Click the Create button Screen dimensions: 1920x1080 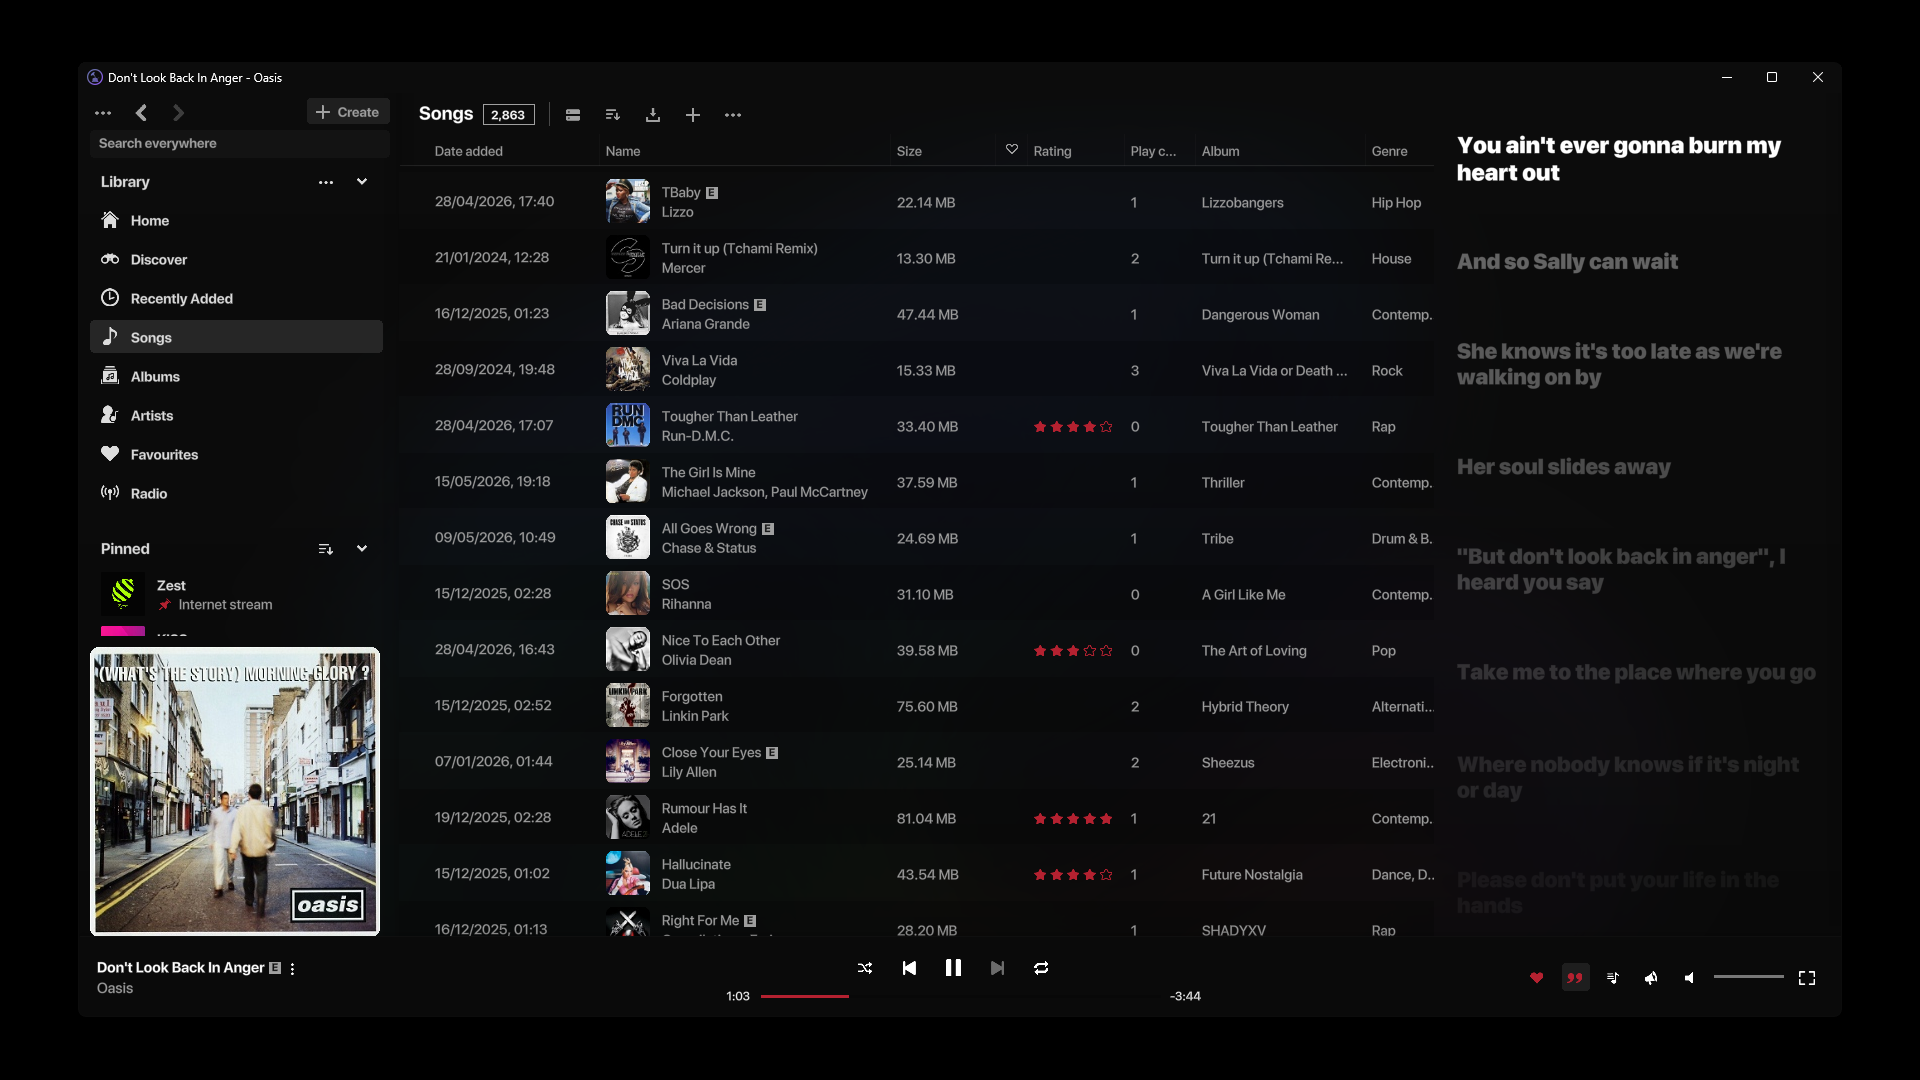click(348, 112)
